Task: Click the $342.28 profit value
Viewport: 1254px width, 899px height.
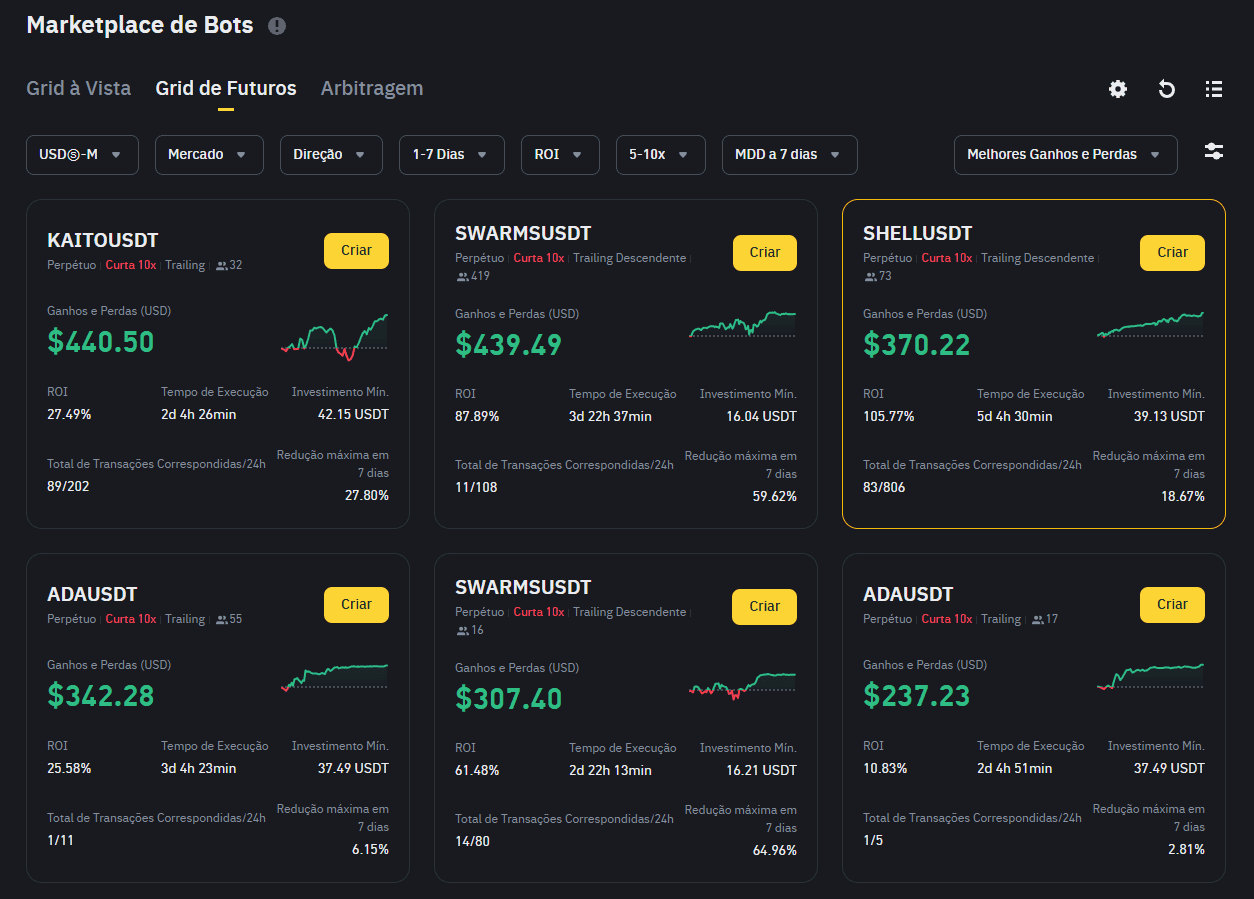Action: (x=101, y=695)
